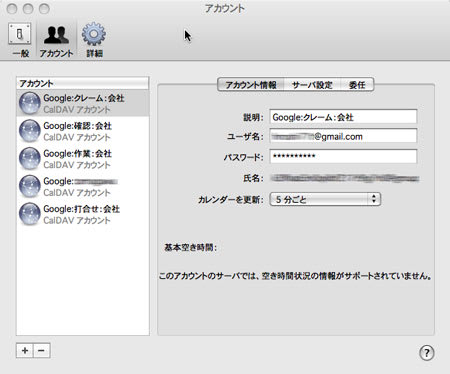Select account Google:クレーム:会社
This screenshot has width=450, height=374.
click(83, 103)
